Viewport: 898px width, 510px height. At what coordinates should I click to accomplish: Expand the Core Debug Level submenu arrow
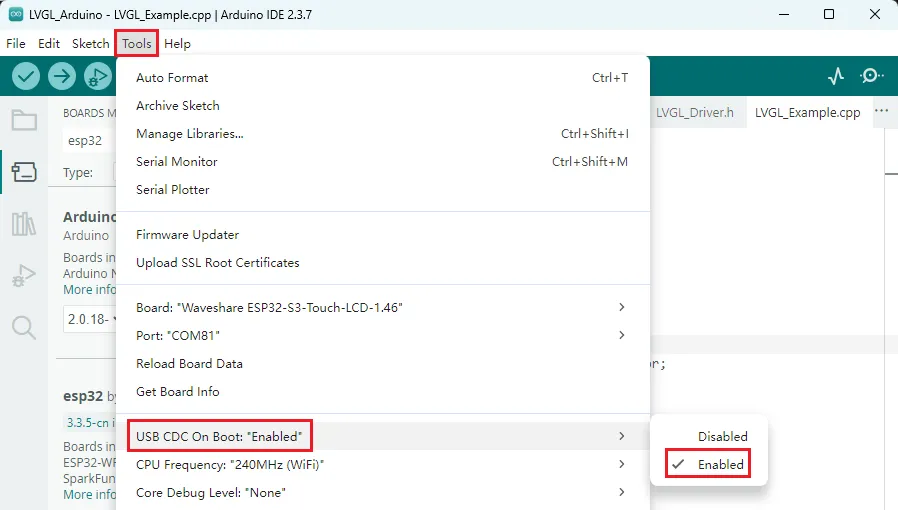(x=622, y=492)
